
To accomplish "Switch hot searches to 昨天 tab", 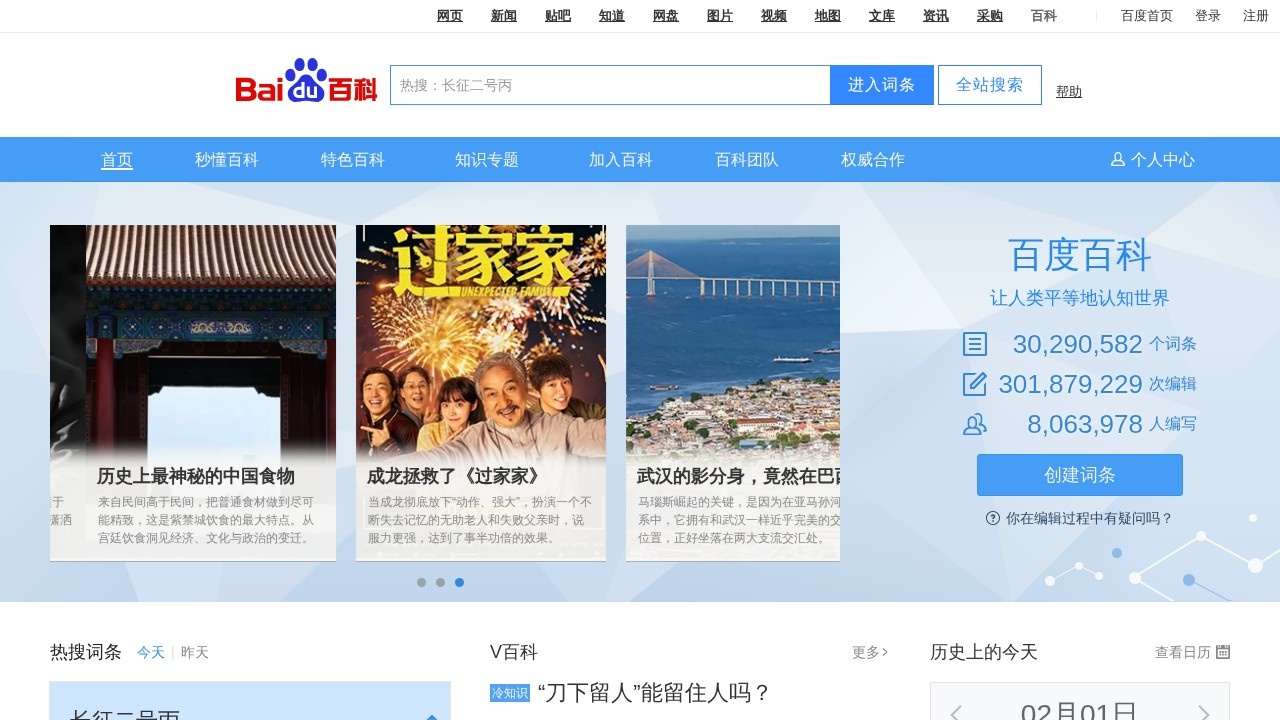I will [x=195, y=652].
